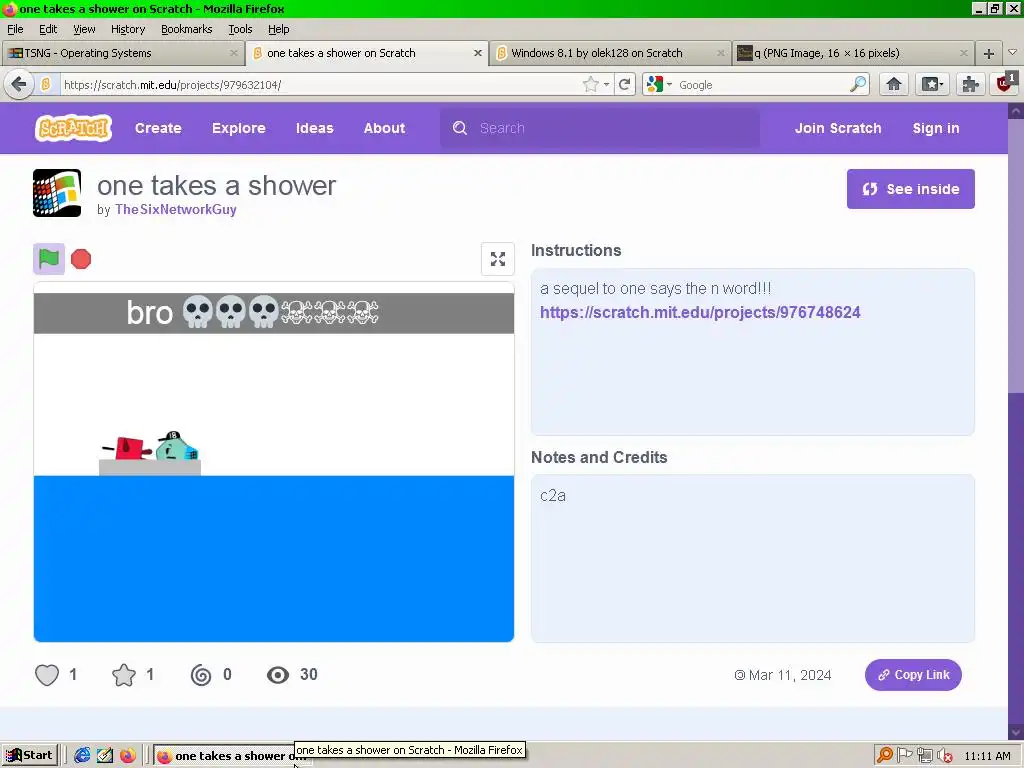Click the tray magnifier icon

[884, 756]
